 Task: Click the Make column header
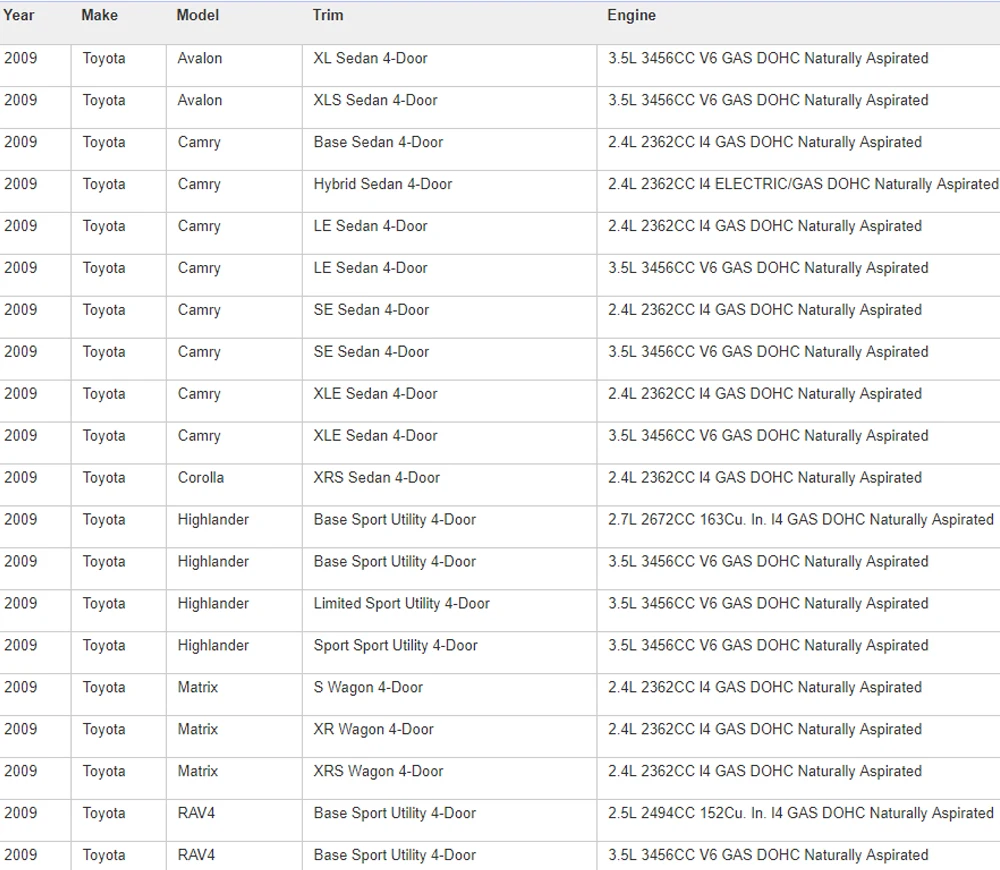click(x=99, y=15)
